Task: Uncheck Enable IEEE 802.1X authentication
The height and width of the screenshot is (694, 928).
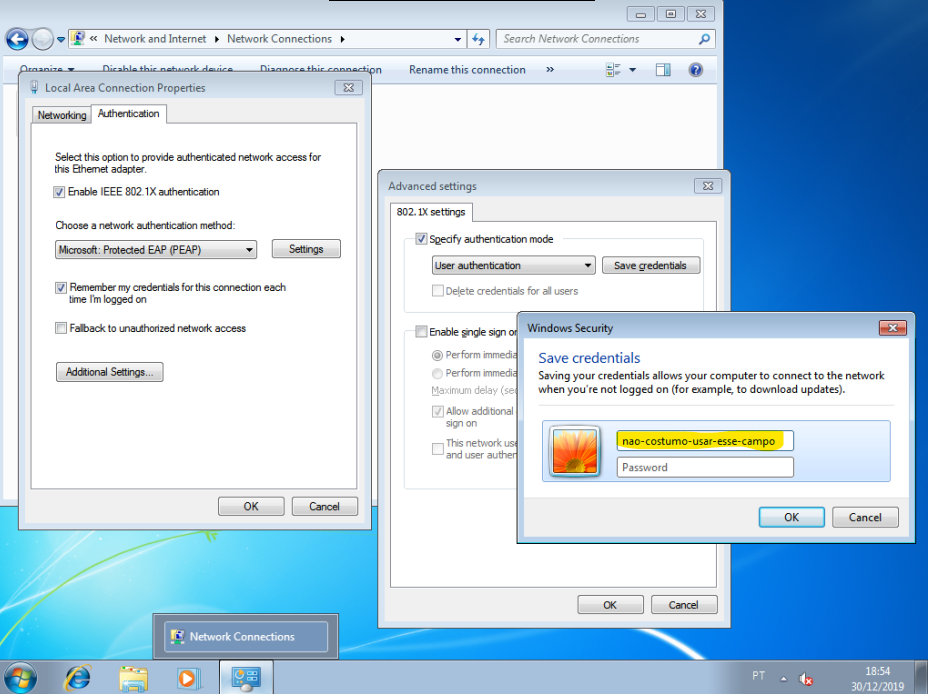Action: [x=59, y=192]
